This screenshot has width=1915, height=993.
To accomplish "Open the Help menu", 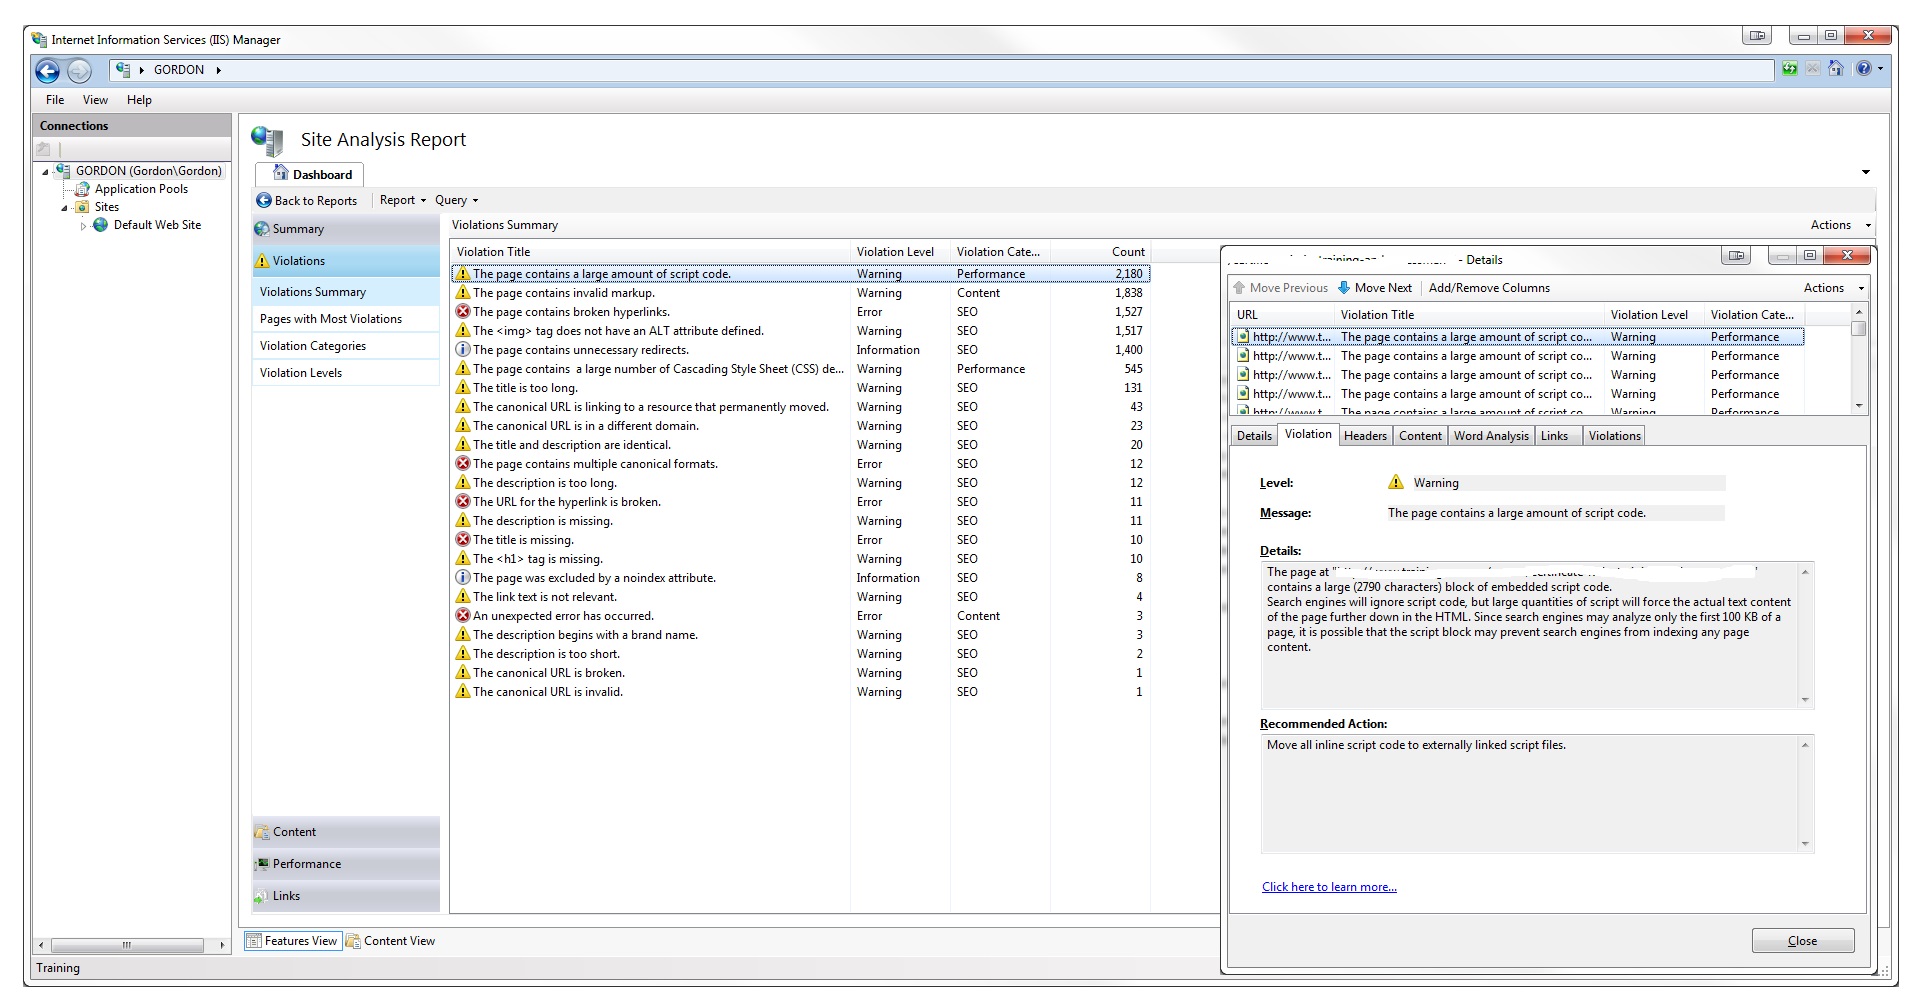I will point(139,100).
